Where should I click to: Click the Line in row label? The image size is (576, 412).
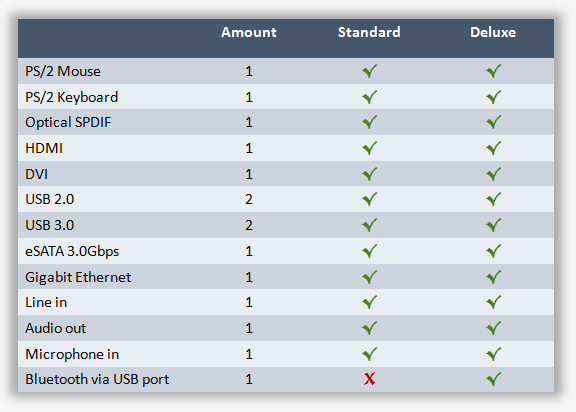pyautogui.click(x=46, y=302)
